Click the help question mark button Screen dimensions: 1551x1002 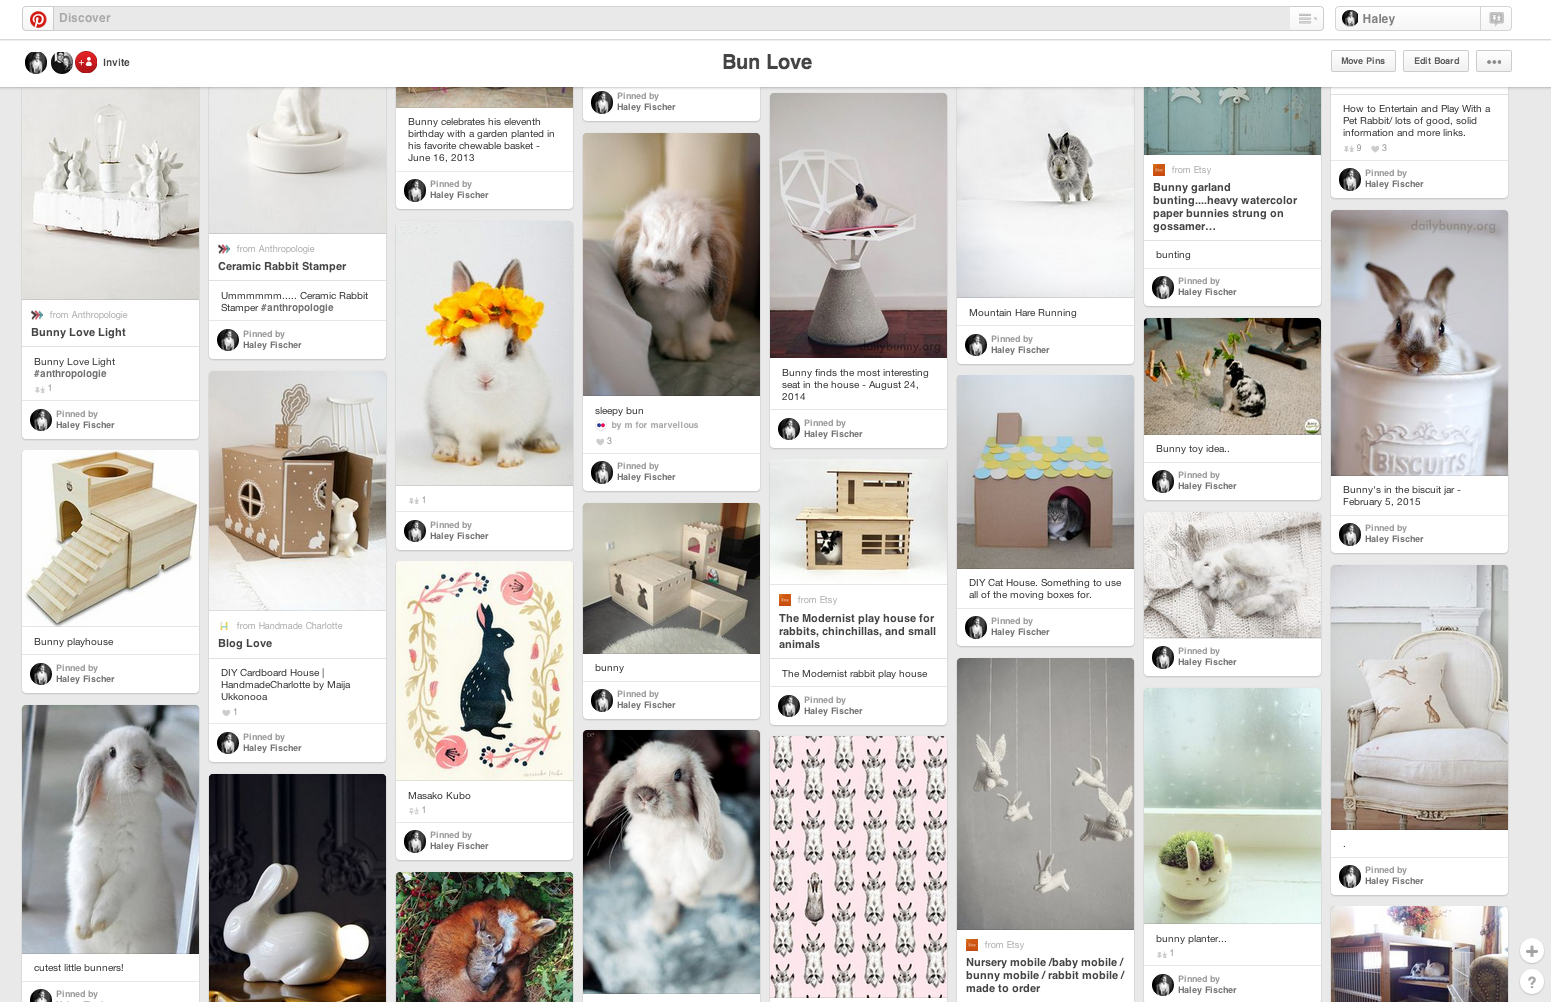[1531, 982]
